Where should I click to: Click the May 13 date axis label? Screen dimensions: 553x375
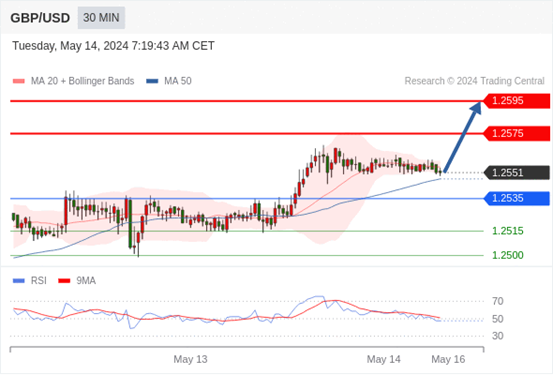(190, 359)
